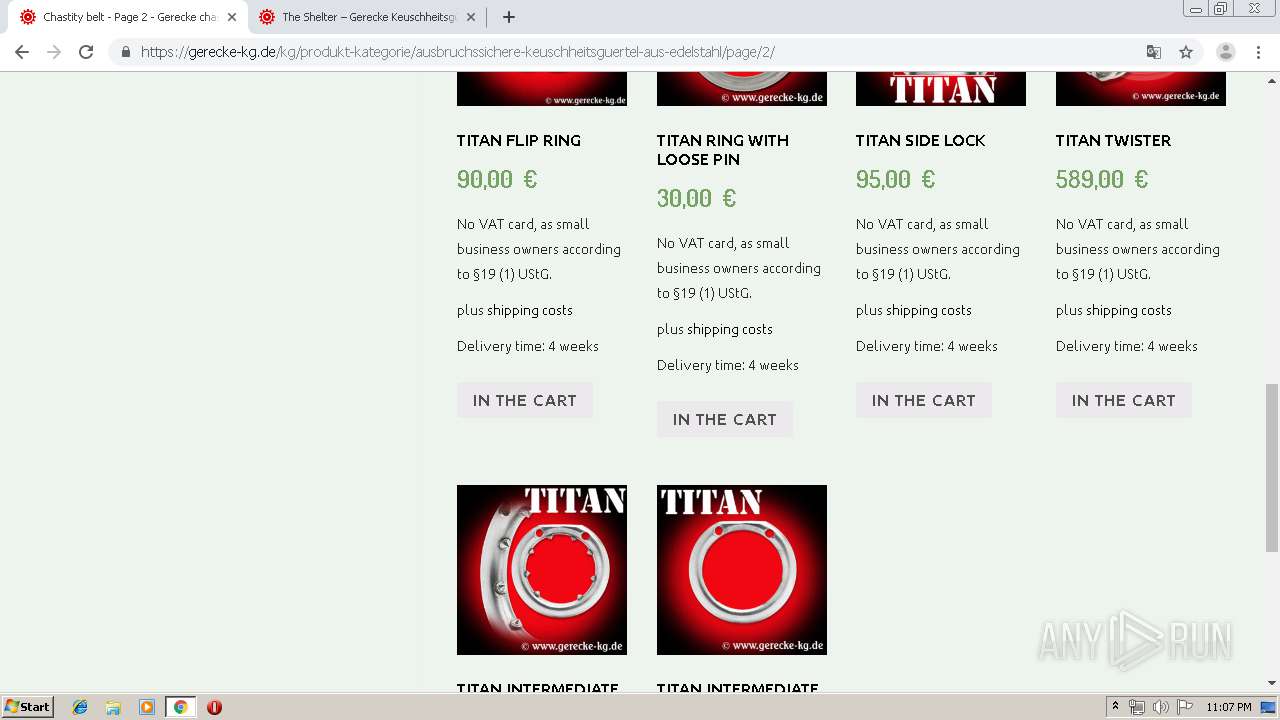Open the Titan Twister product title
1280x720 pixels.
(x=1114, y=141)
